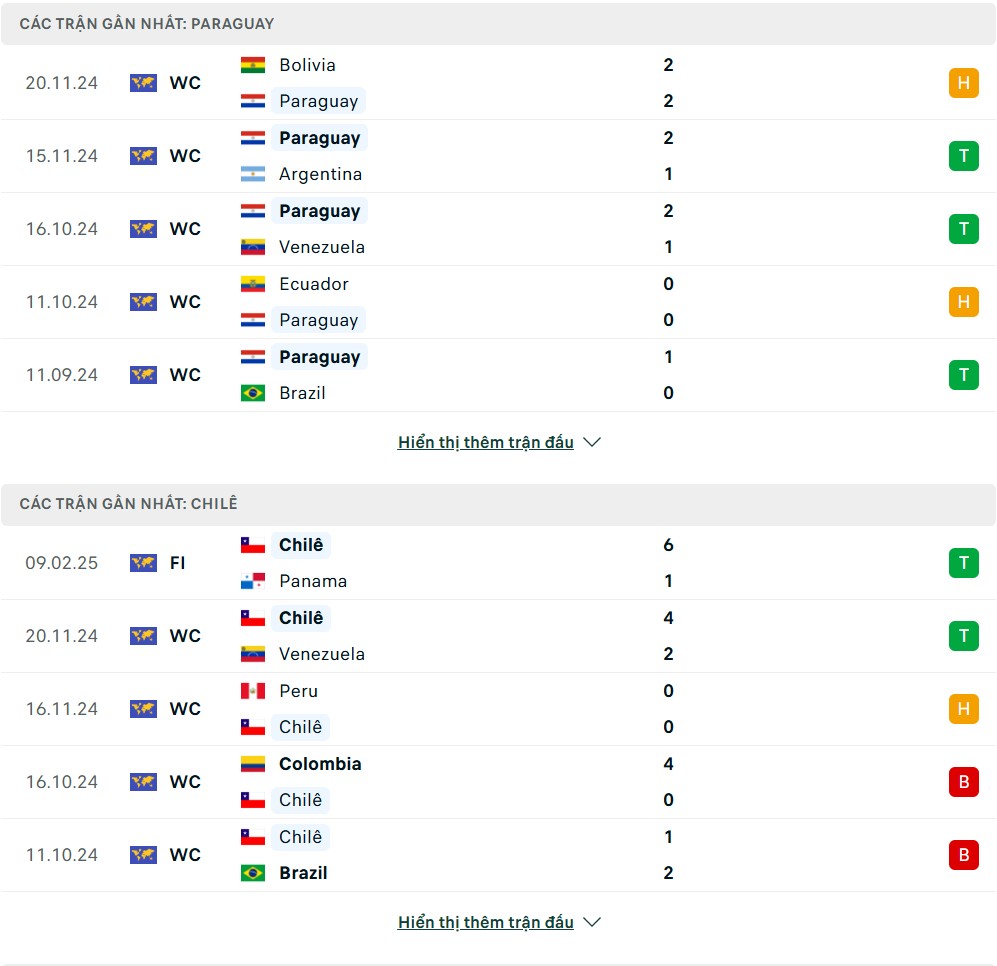The width and height of the screenshot is (997, 966).
Task: Open the Paraguay vs Brazil match row
Action: pyautogui.click(x=498, y=375)
